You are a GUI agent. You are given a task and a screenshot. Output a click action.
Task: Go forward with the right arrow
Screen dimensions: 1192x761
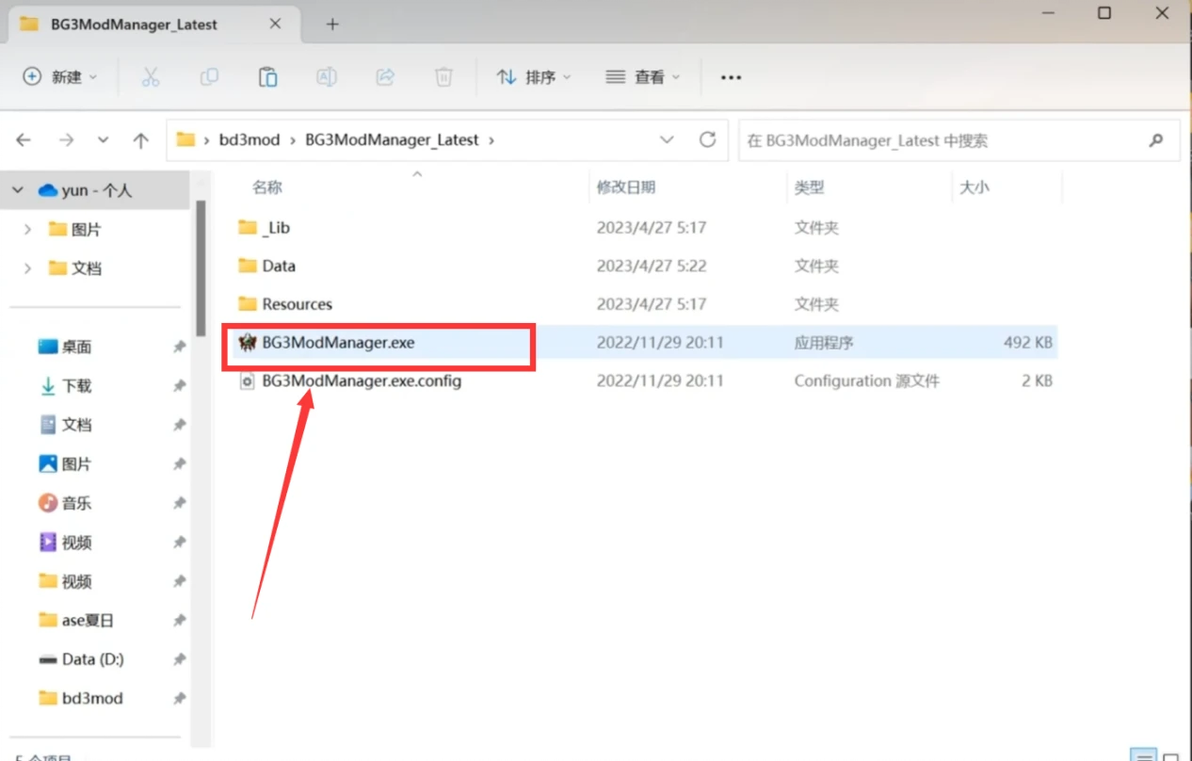tap(66, 140)
